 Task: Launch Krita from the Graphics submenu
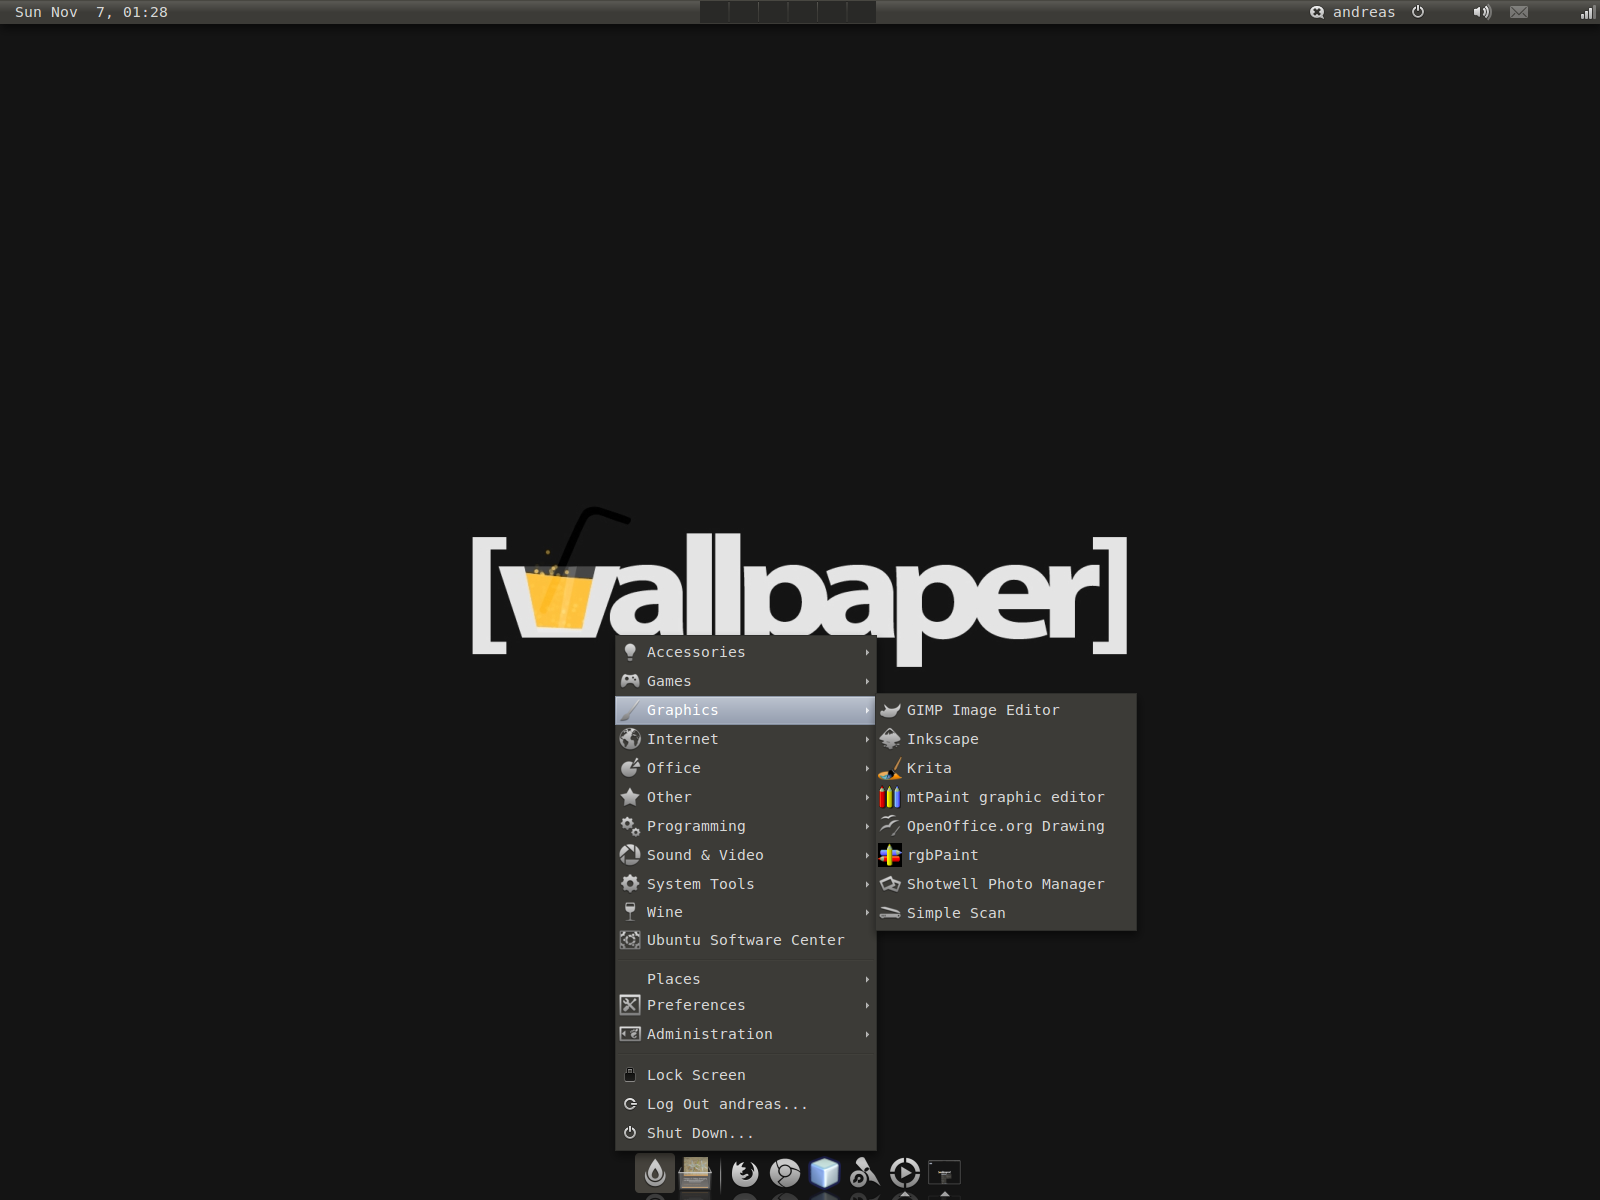1006,768
